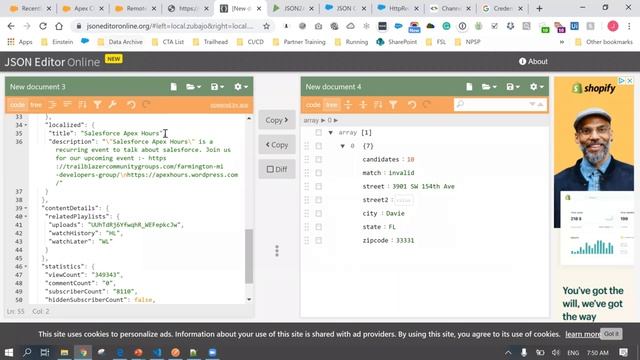Switch left panel to tree mode

(x=36, y=105)
